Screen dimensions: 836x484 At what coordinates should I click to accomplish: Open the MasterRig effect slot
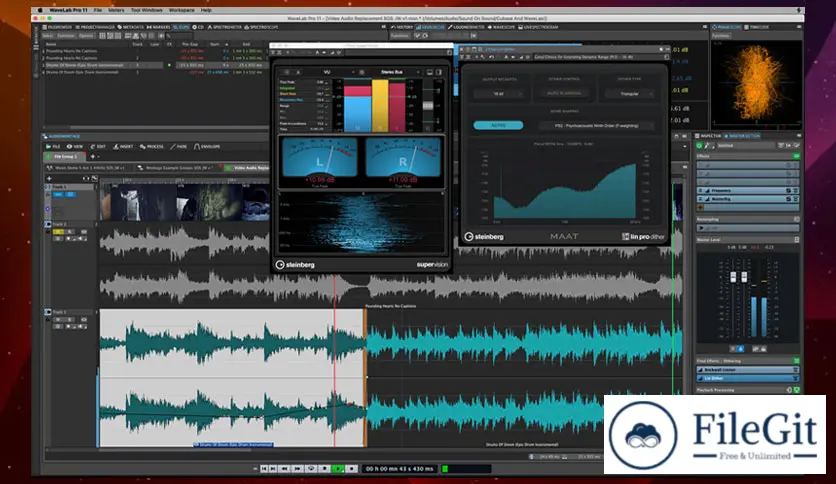pos(746,199)
